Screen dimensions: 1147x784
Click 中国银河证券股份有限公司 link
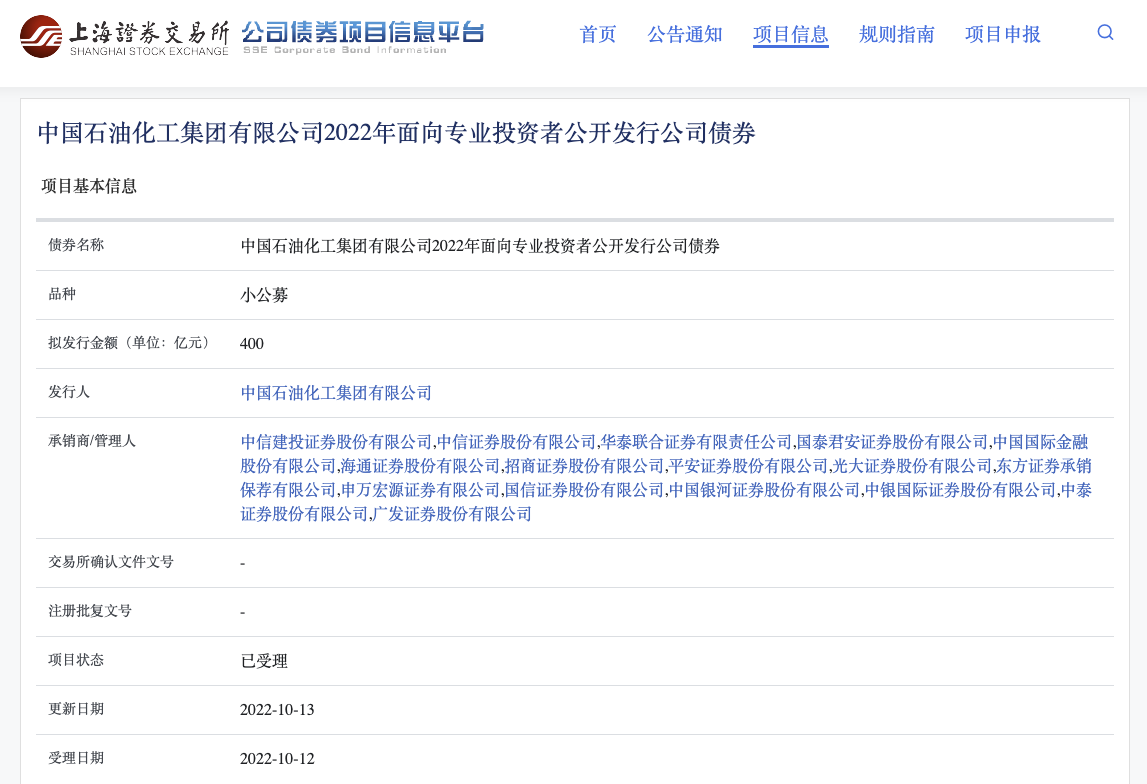[x=764, y=490]
